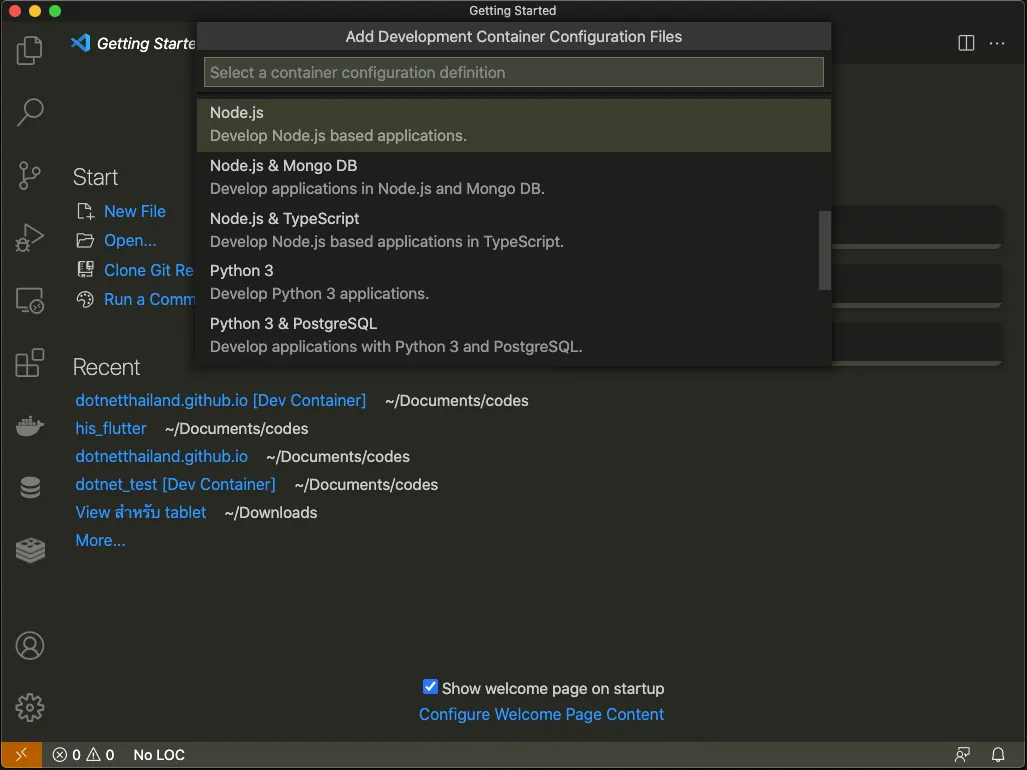Click the feedback icon in the status bar
Image resolution: width=1027 pixels, height=770 pixels.
[x=962, y=755]
